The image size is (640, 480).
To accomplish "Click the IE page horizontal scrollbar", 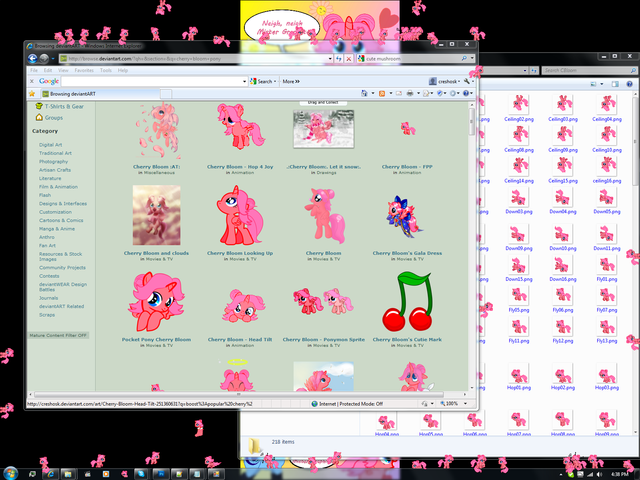I will [248, 394].
